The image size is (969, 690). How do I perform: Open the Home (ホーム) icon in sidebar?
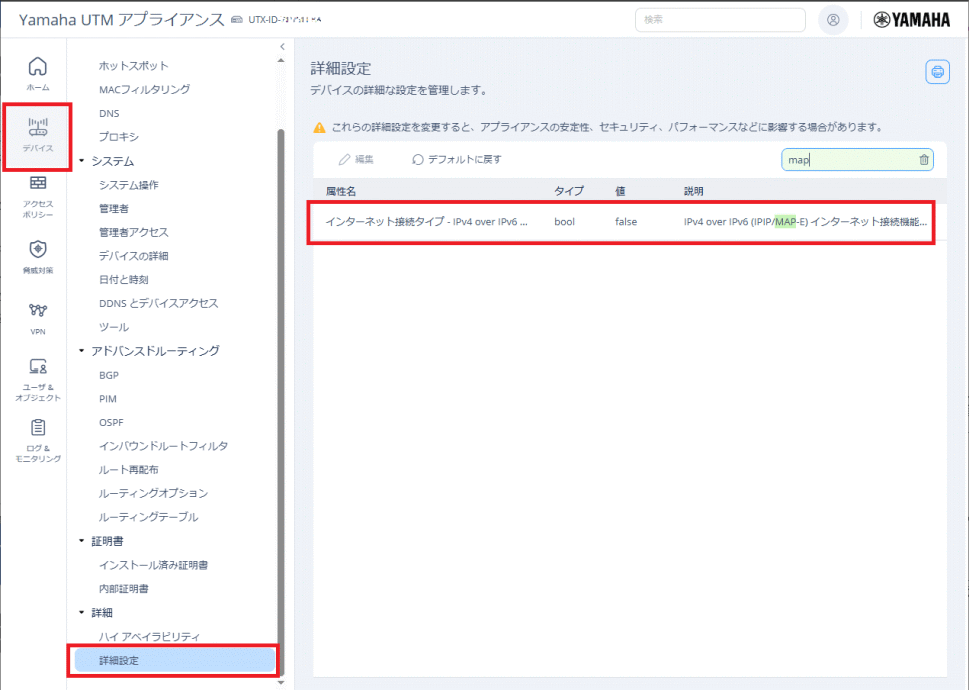(37, 68)
